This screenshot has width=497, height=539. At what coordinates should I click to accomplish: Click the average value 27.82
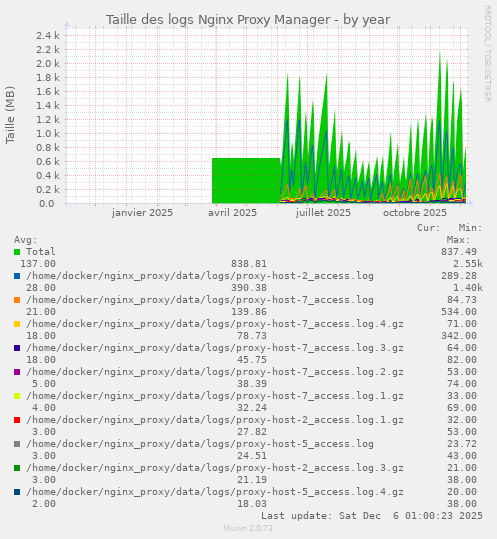(x=252, y=432)
